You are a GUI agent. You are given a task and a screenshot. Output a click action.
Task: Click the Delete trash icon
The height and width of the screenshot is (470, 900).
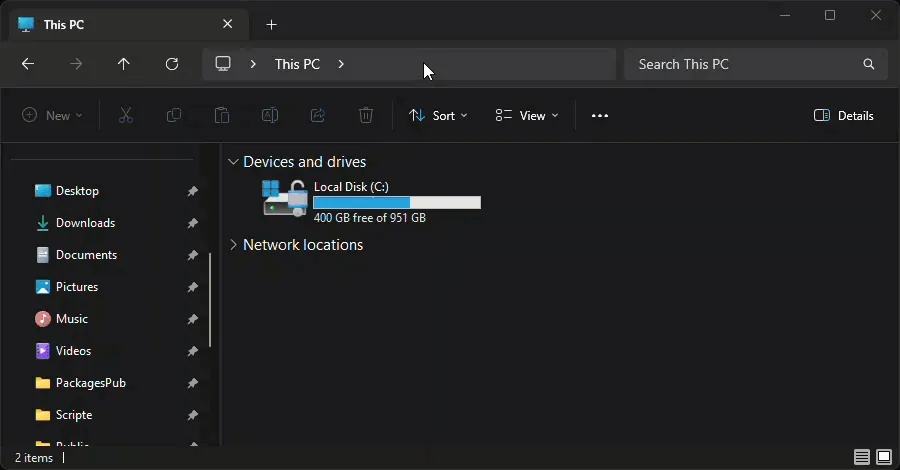coord(366,115)
